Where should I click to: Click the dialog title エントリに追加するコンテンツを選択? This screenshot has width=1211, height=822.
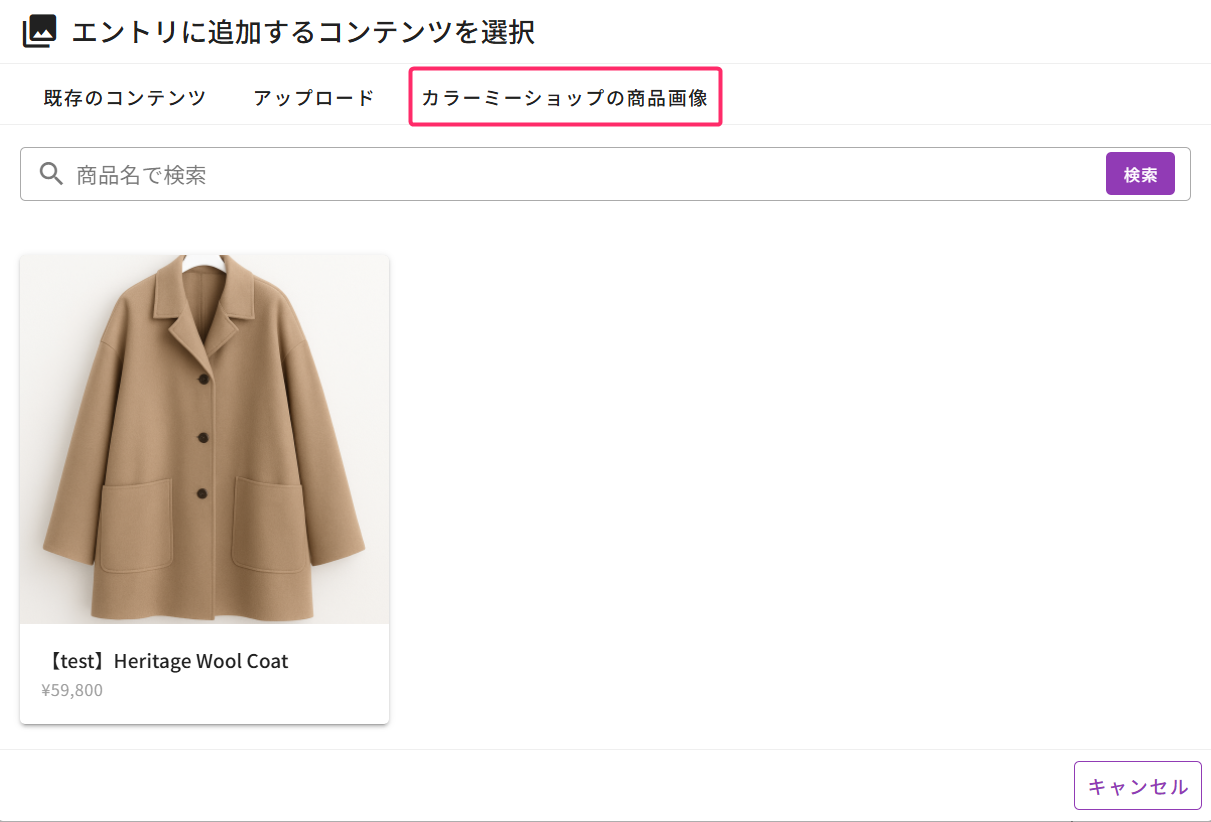pyautogui.click(x=303, y=32)
